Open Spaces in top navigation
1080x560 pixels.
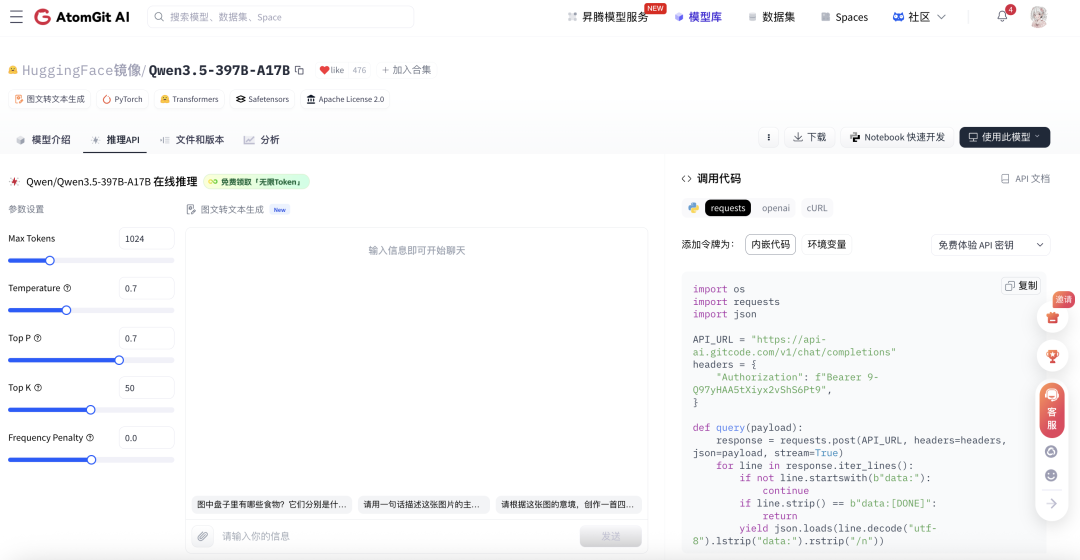[844, 17]
